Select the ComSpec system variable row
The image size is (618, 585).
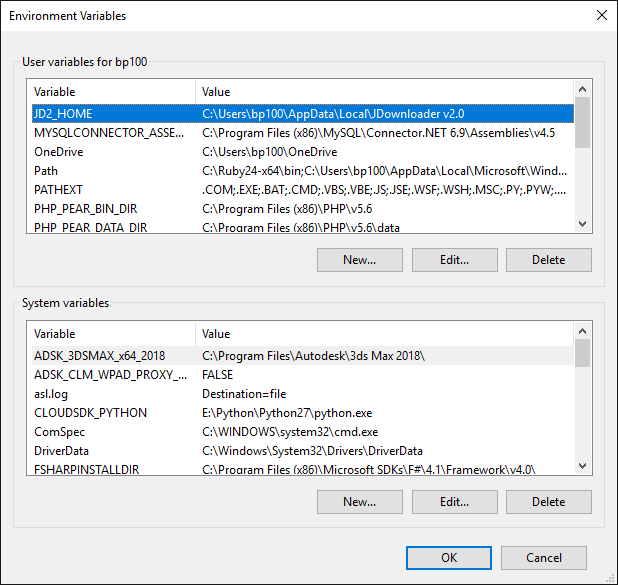pos(60,432)
